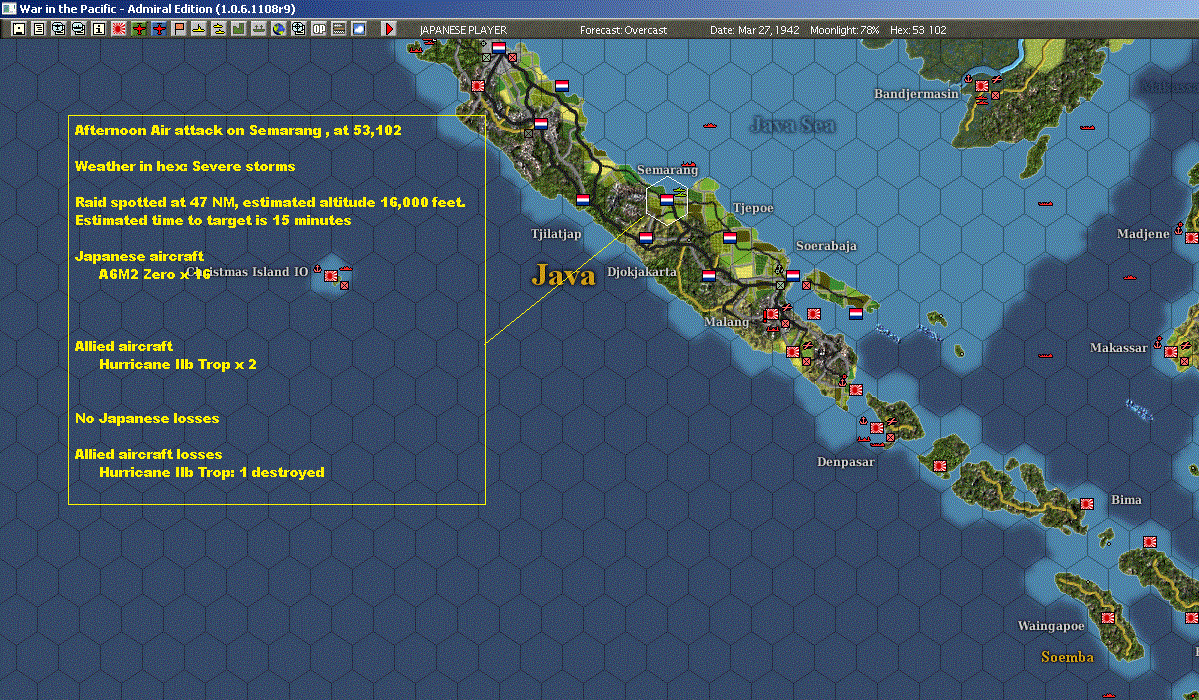Click the orange flag toolbar icon
The image size is (1199, 700).
179,29
